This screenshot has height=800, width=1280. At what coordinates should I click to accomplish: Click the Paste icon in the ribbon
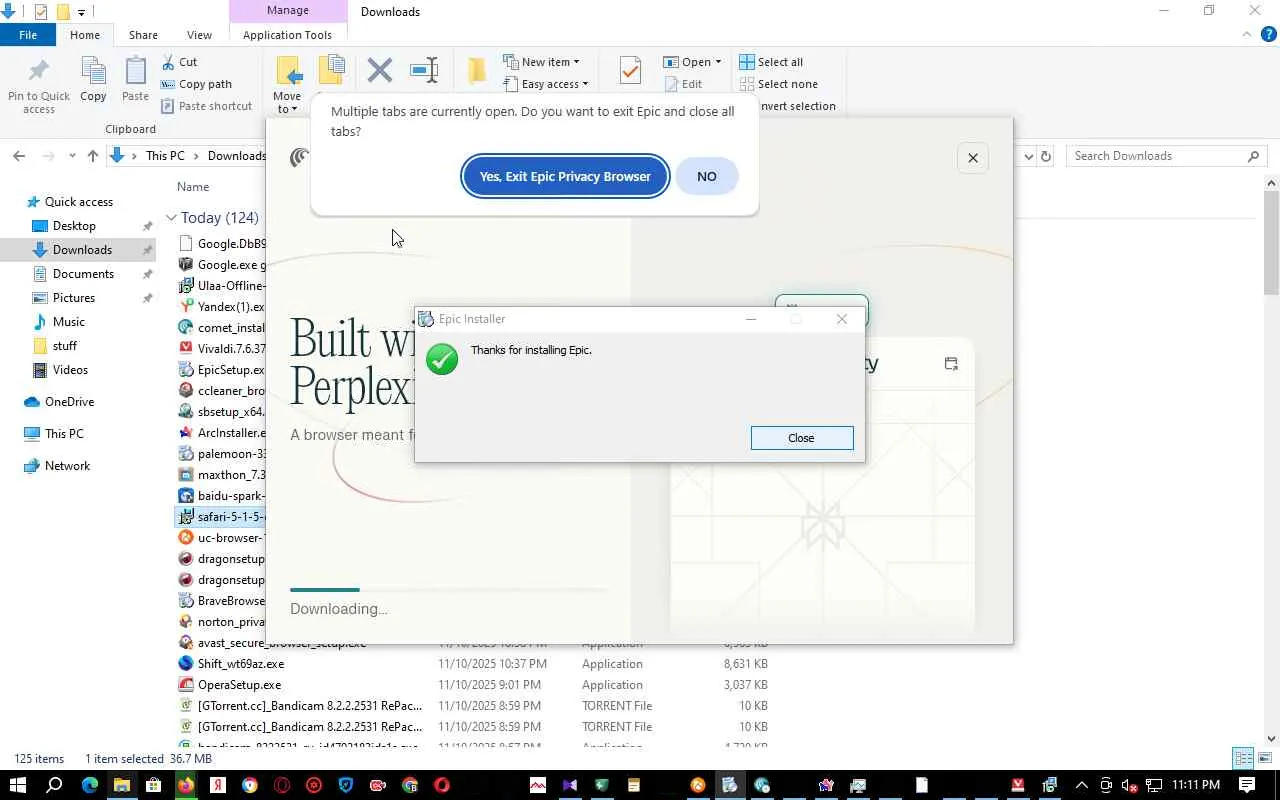tap(135, 79)
